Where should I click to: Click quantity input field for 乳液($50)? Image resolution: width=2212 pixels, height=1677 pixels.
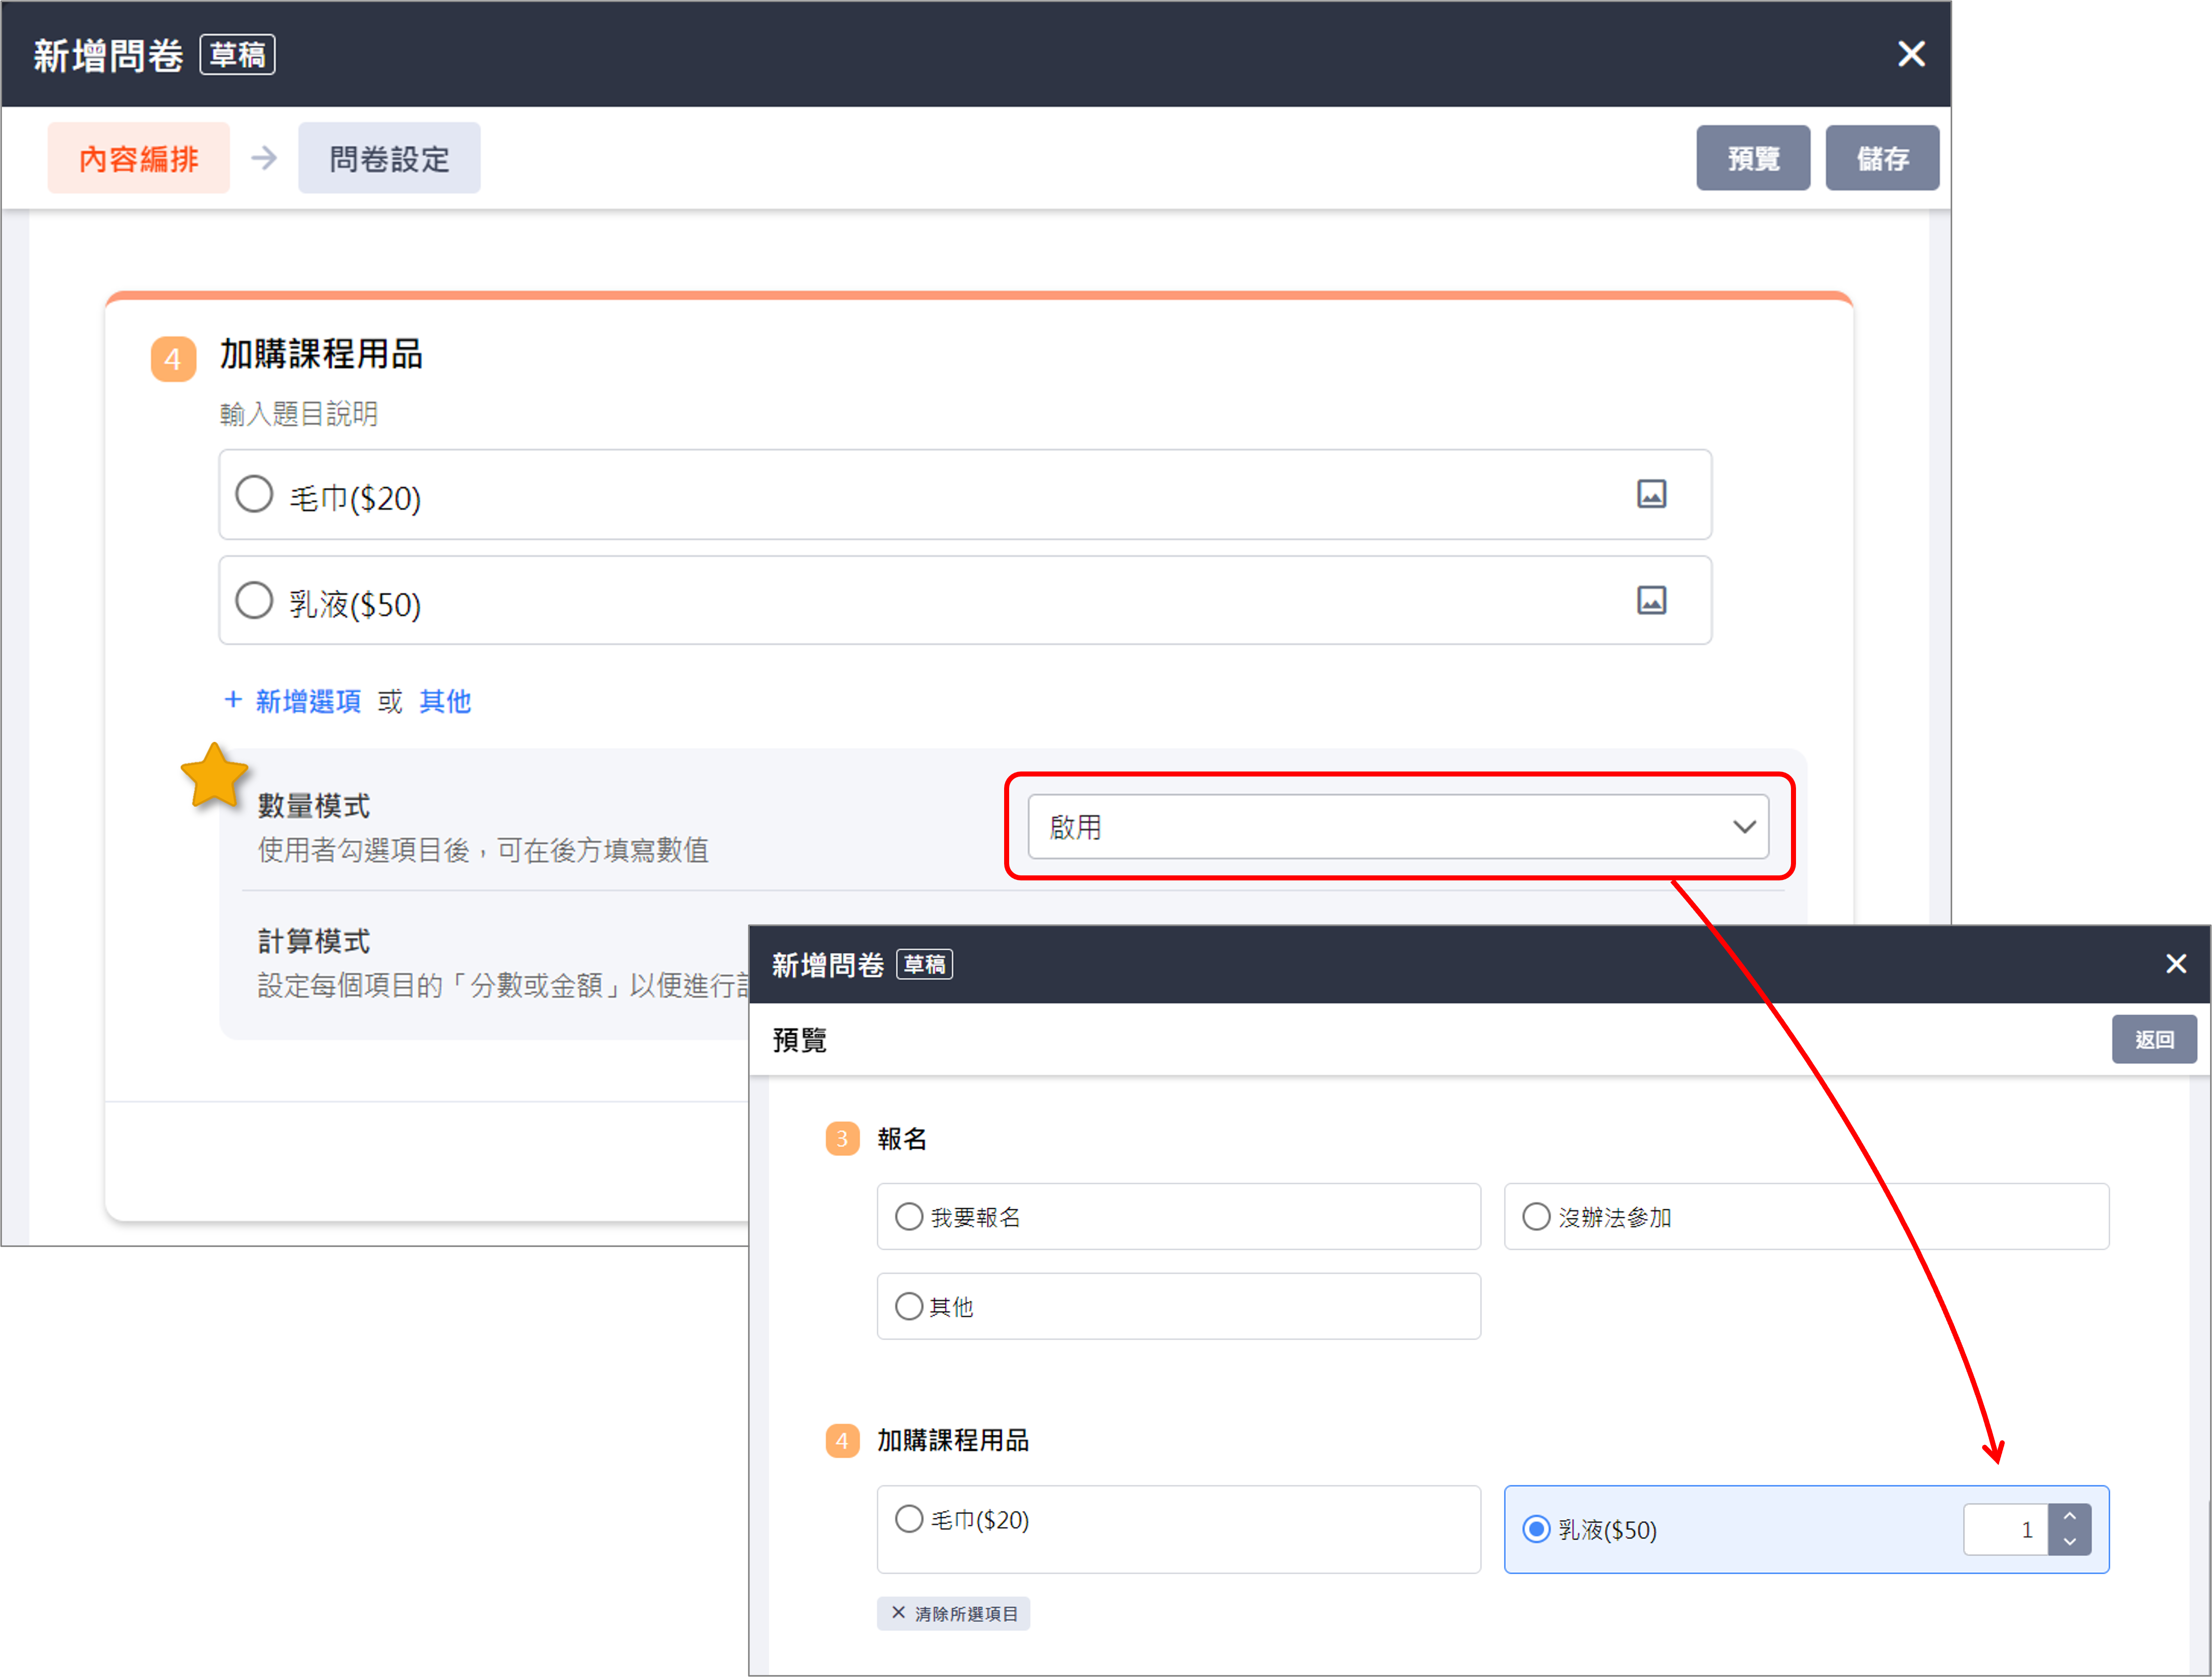click(x=2005, y=1530)
